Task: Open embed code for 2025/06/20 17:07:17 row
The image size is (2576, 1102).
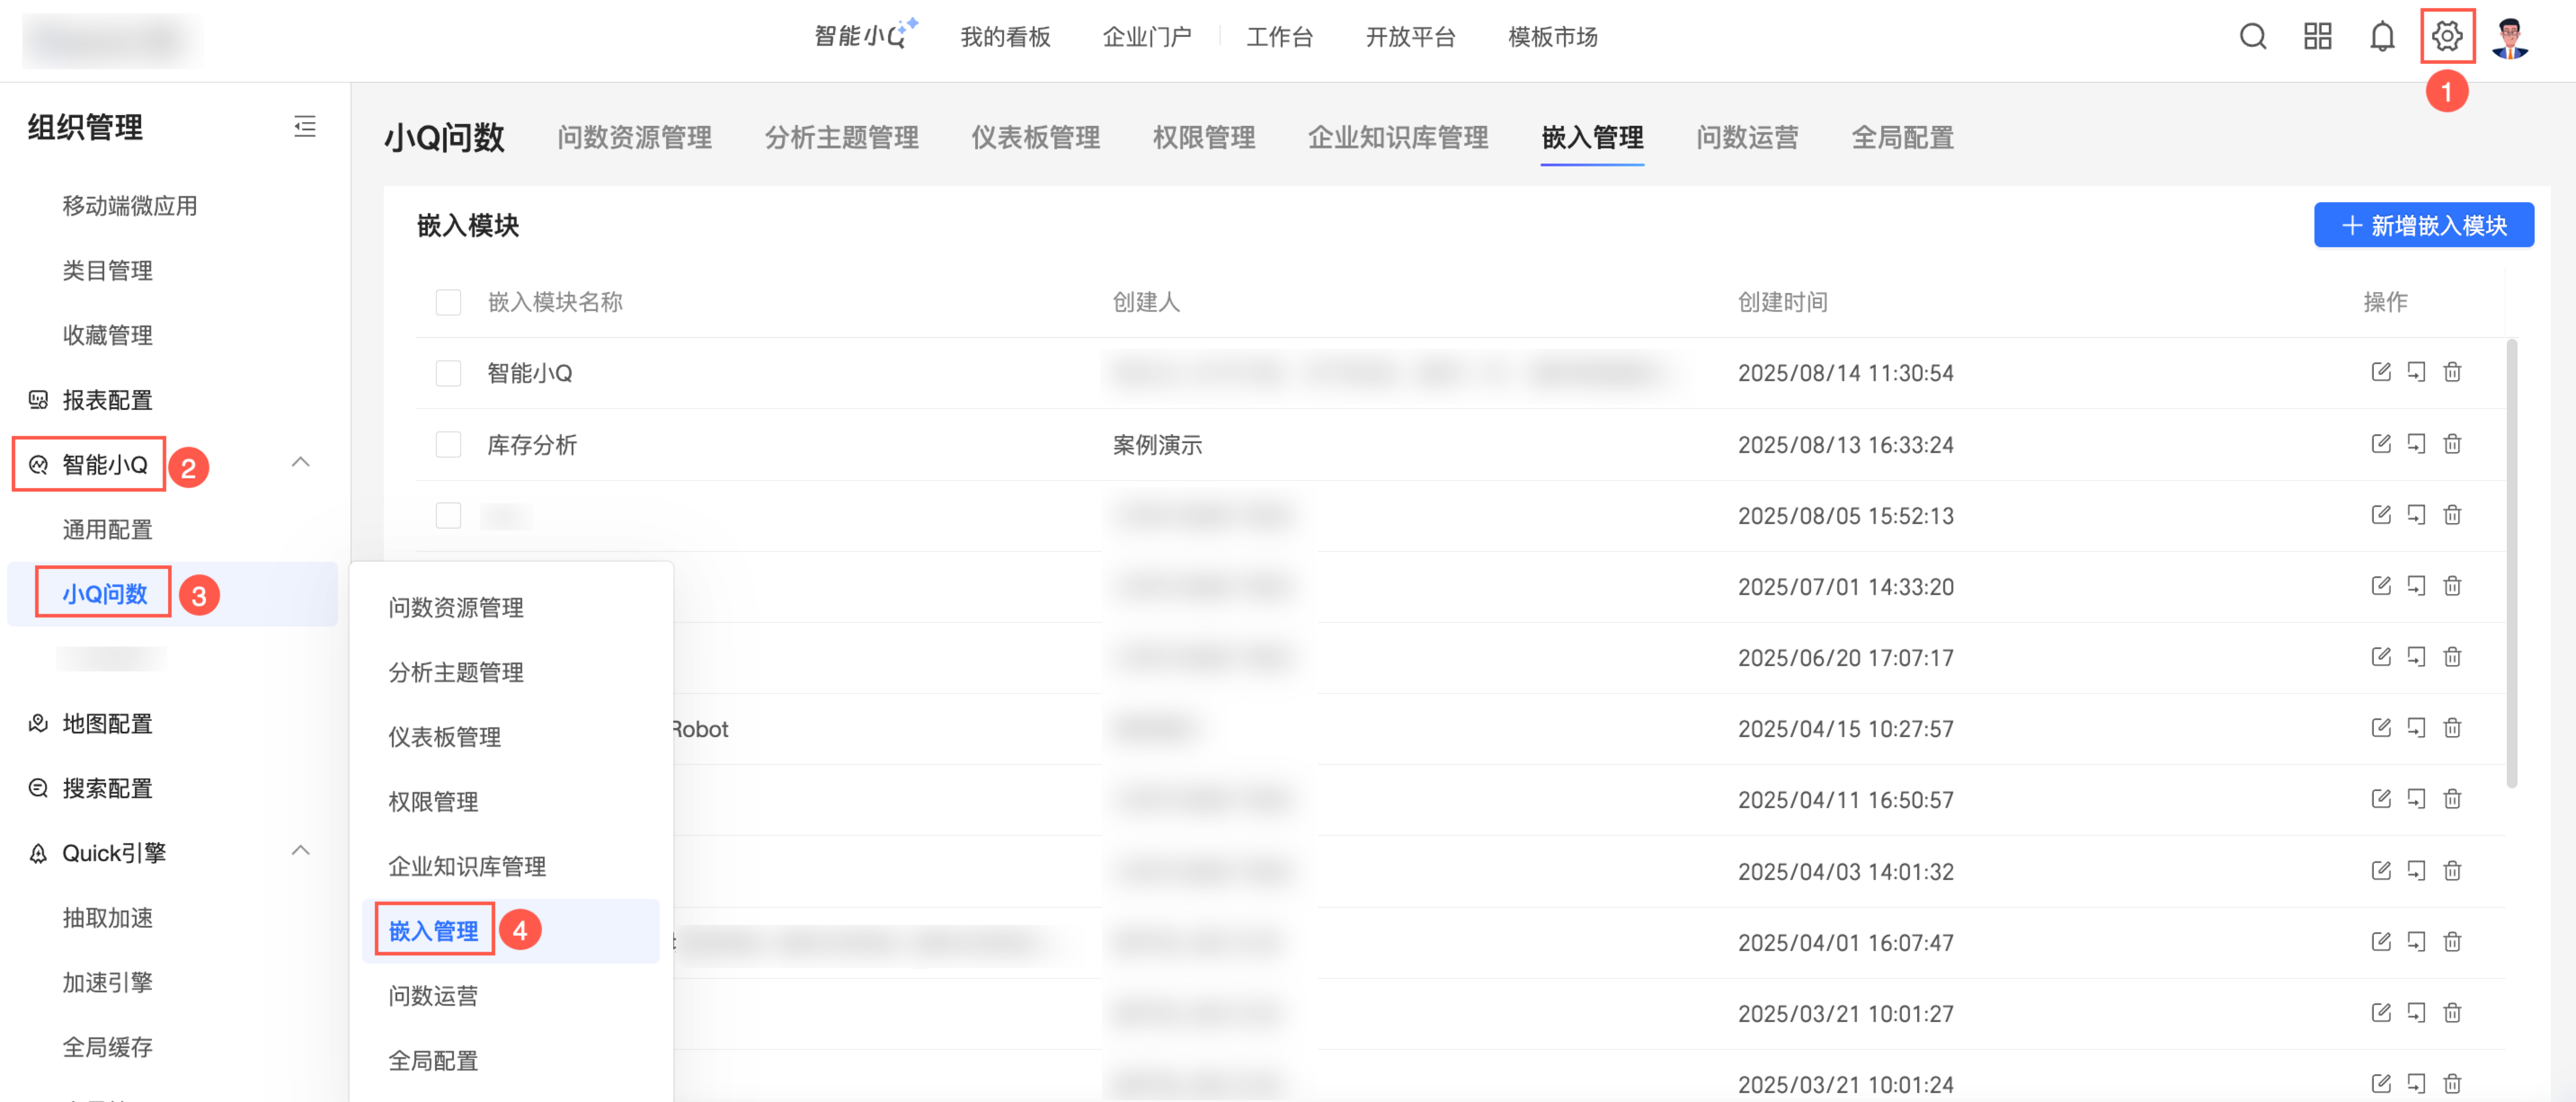Action: 2416,656
